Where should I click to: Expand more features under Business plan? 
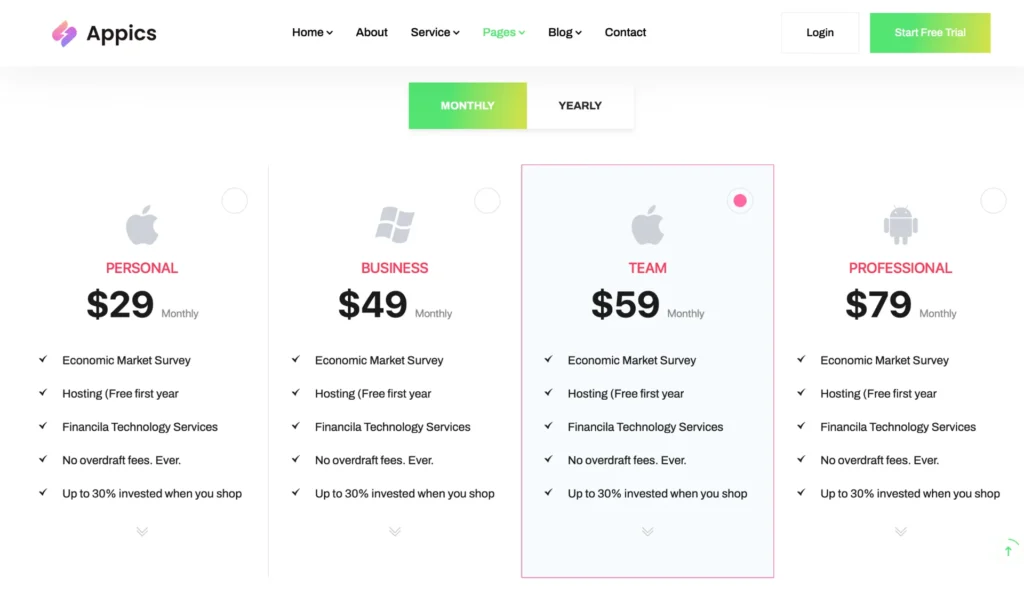click(x=395, y=532)
